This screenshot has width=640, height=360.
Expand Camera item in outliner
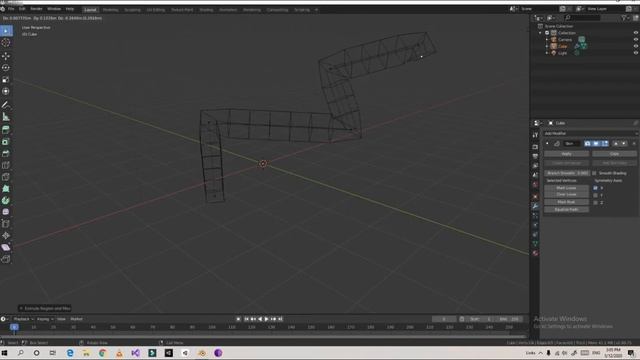pyautogui.click(x=547, y=40)
